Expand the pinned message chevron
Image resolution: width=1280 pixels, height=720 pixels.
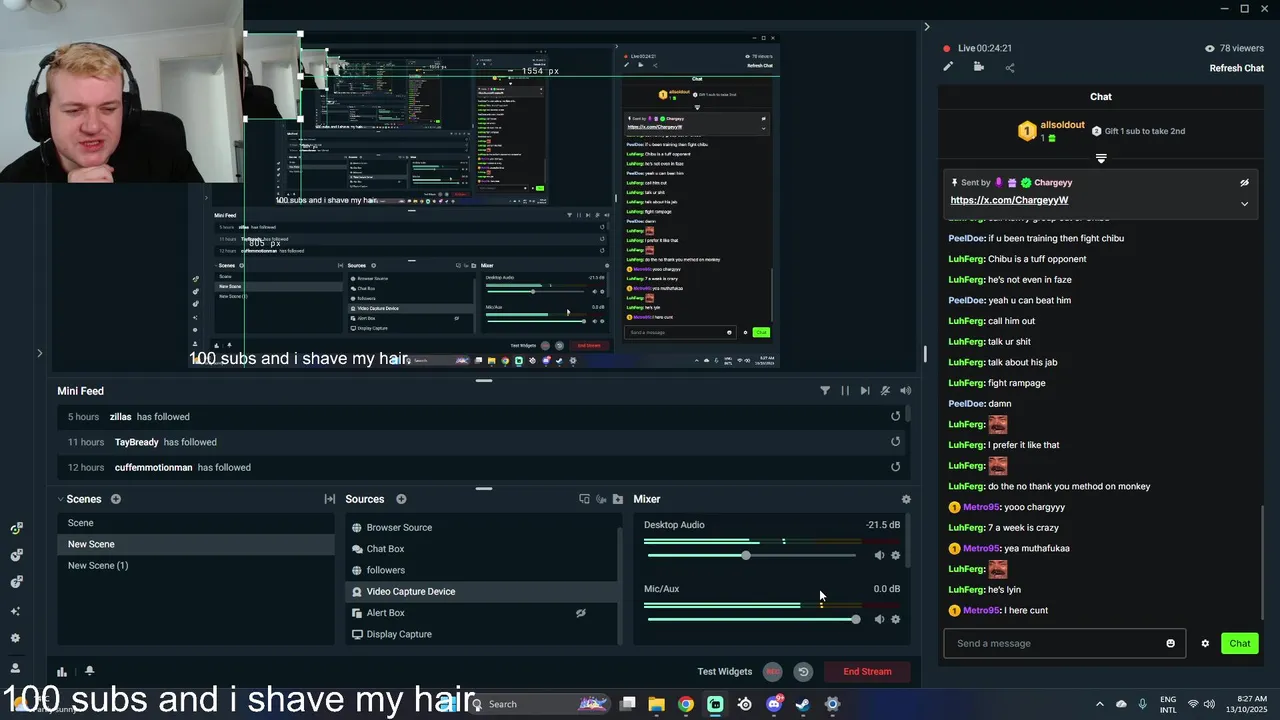1244,204
